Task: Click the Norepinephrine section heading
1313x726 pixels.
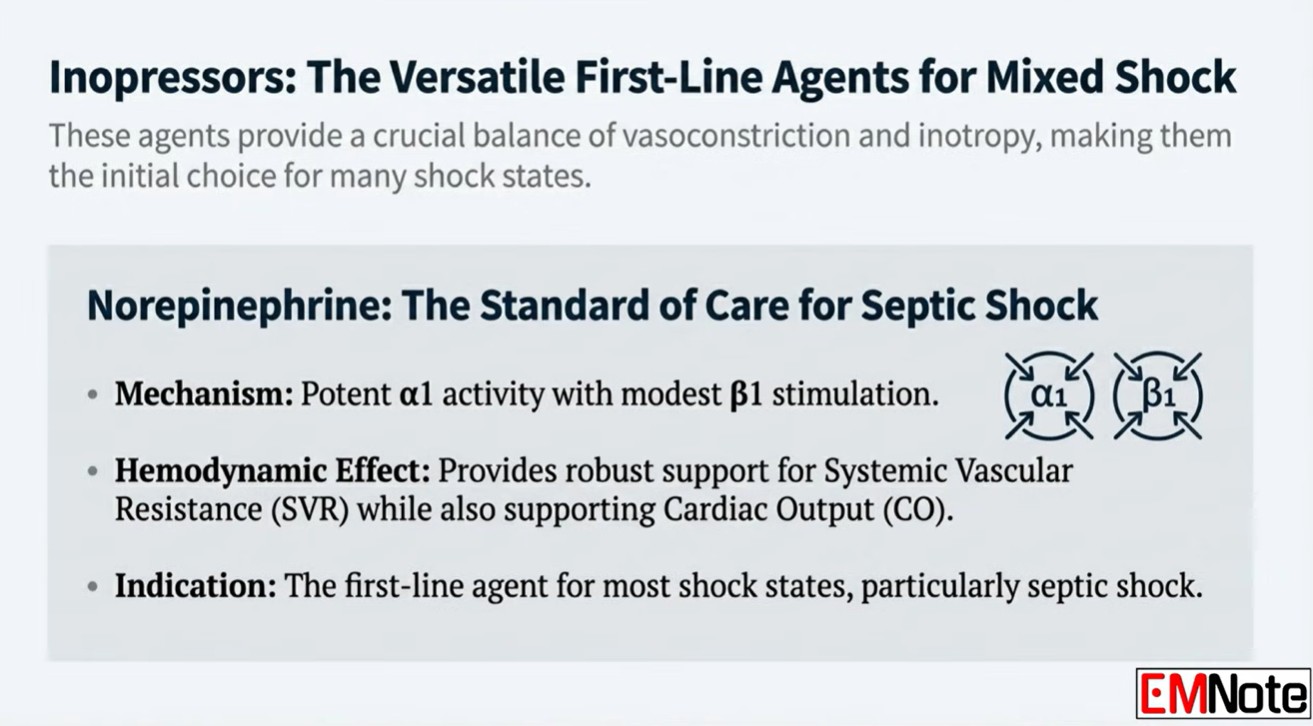Action: [x=592, y=305]
